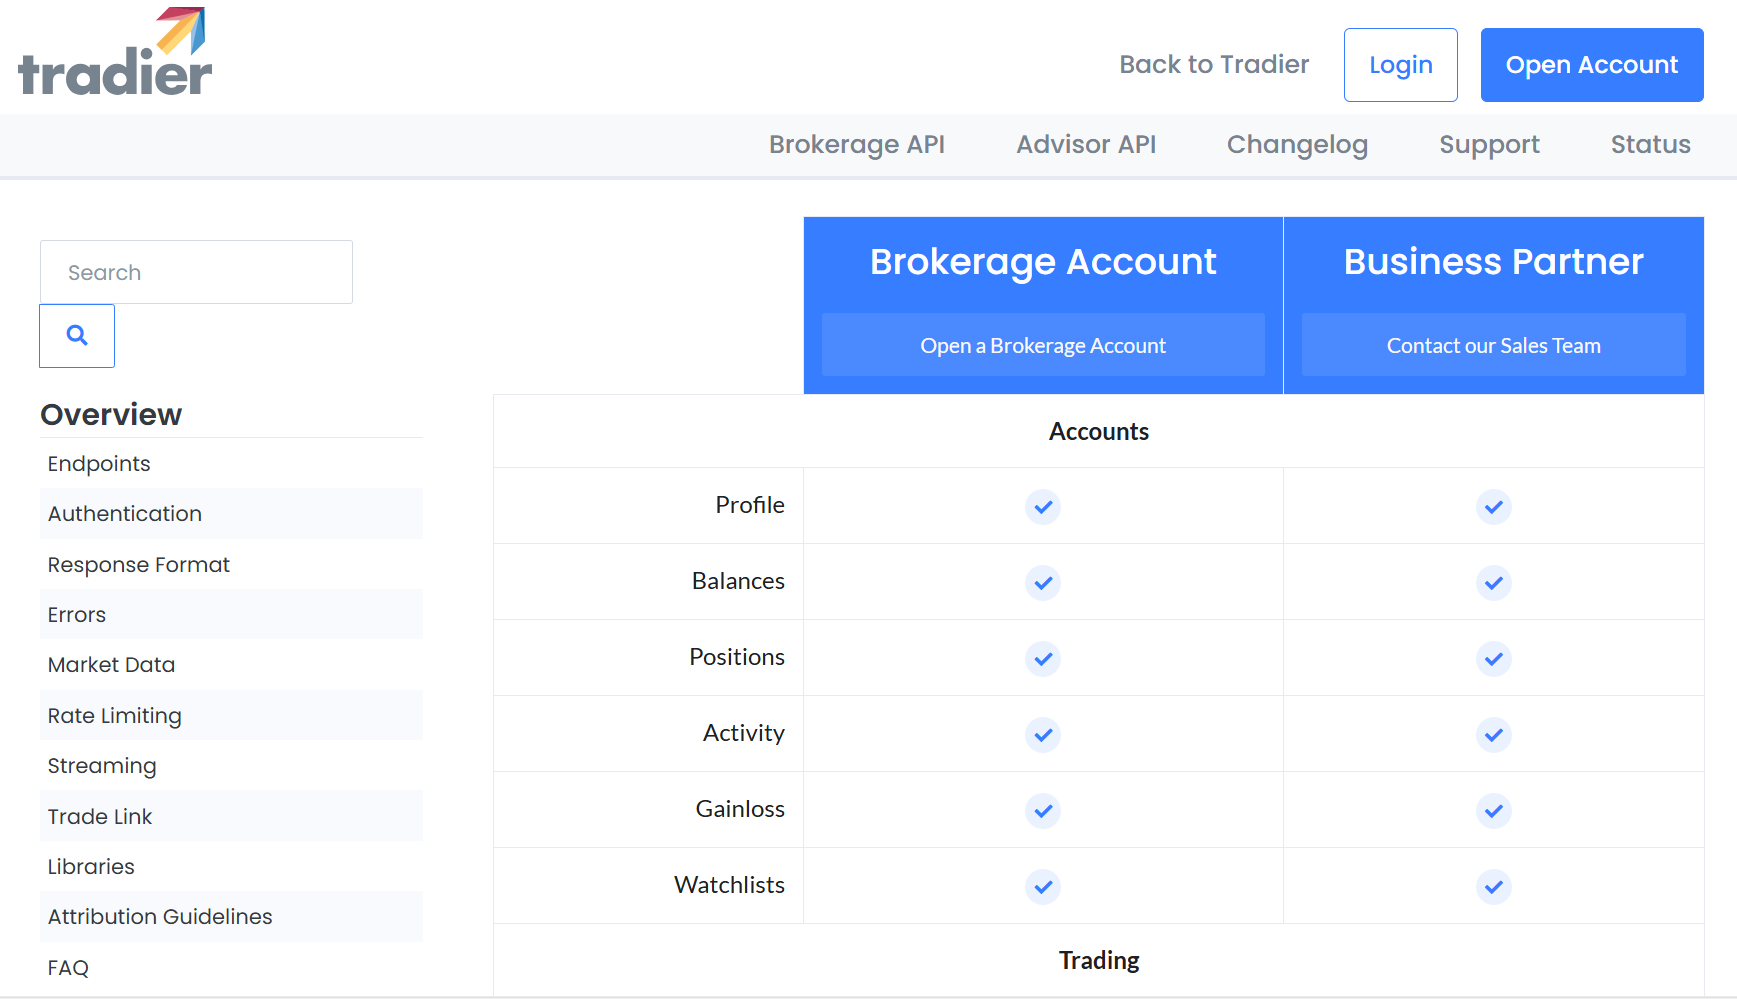Click Contact our Sales Team button
This screenshot has height=999, width=1737.
[1494, 345]
